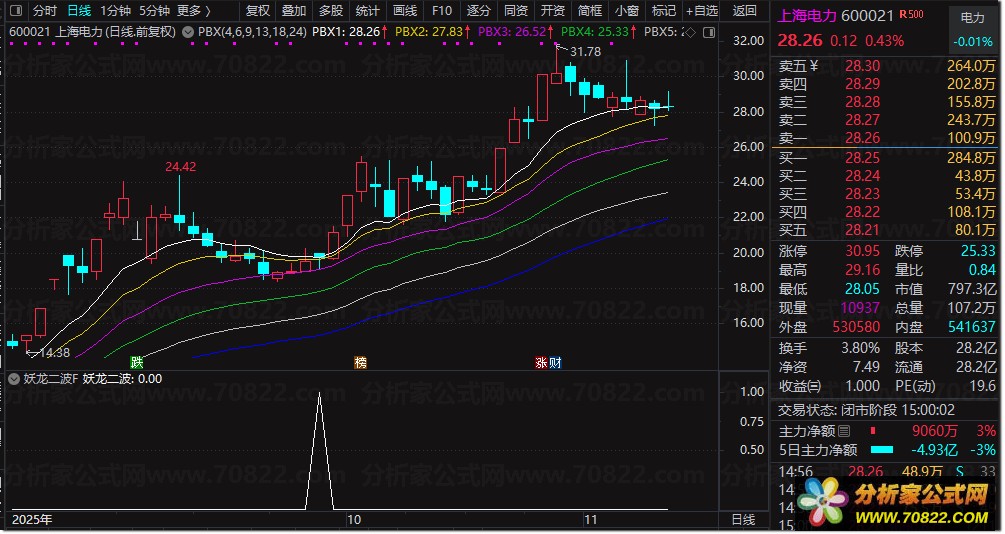Open 统计 statistics tool
1005x534 pixels.
(367, 11)
